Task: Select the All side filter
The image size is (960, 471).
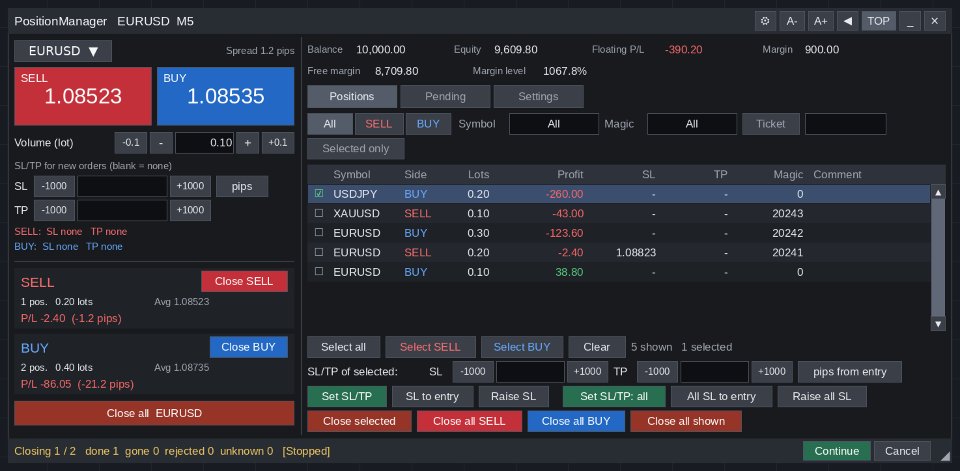Action: pyautogui.click(x=330, y=124)
